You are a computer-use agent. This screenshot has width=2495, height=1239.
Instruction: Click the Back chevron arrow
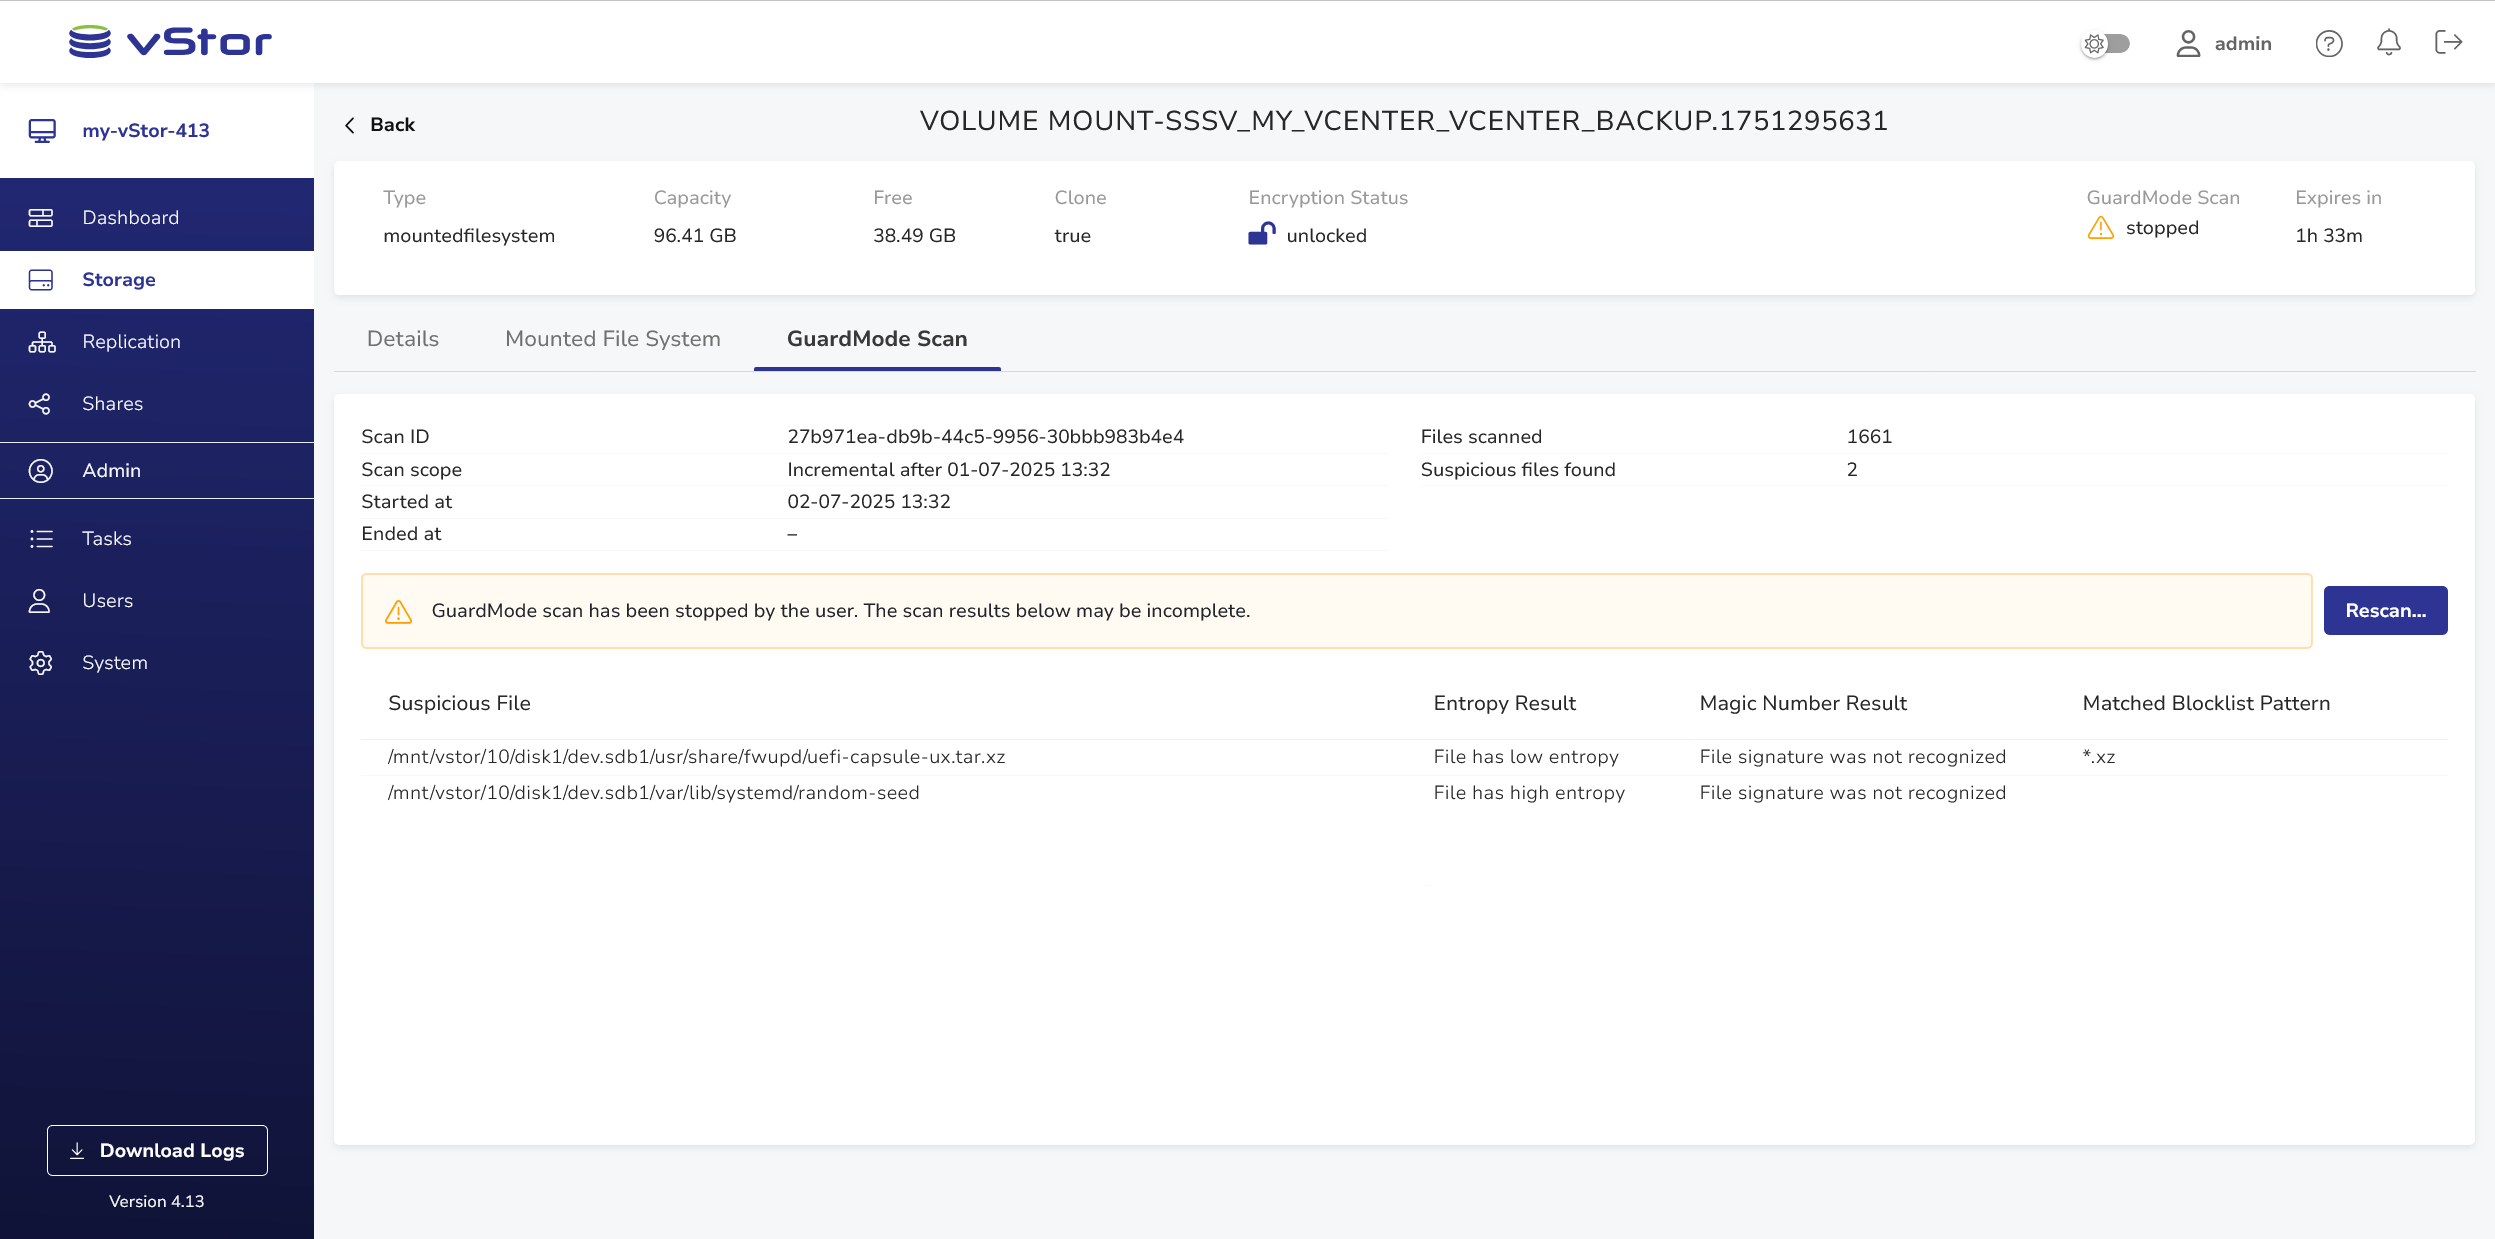click(350, 125)
